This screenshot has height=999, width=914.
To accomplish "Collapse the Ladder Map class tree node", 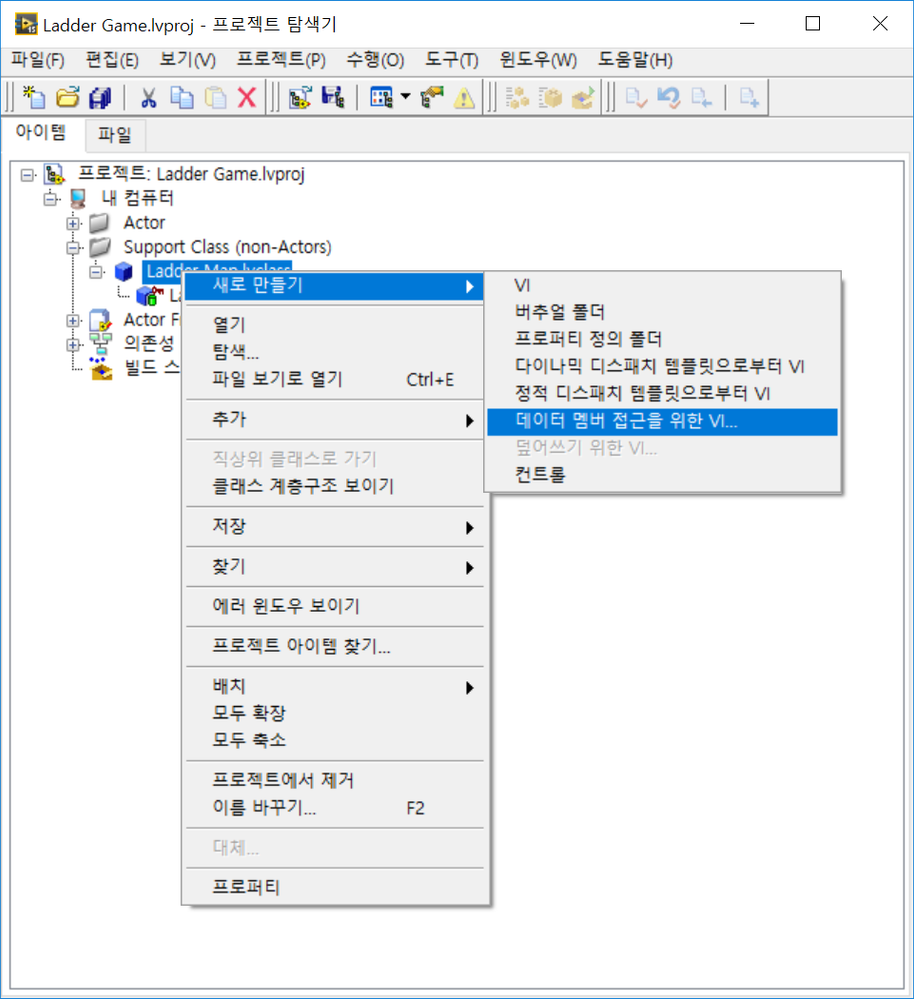I will [x=96, y=271].
